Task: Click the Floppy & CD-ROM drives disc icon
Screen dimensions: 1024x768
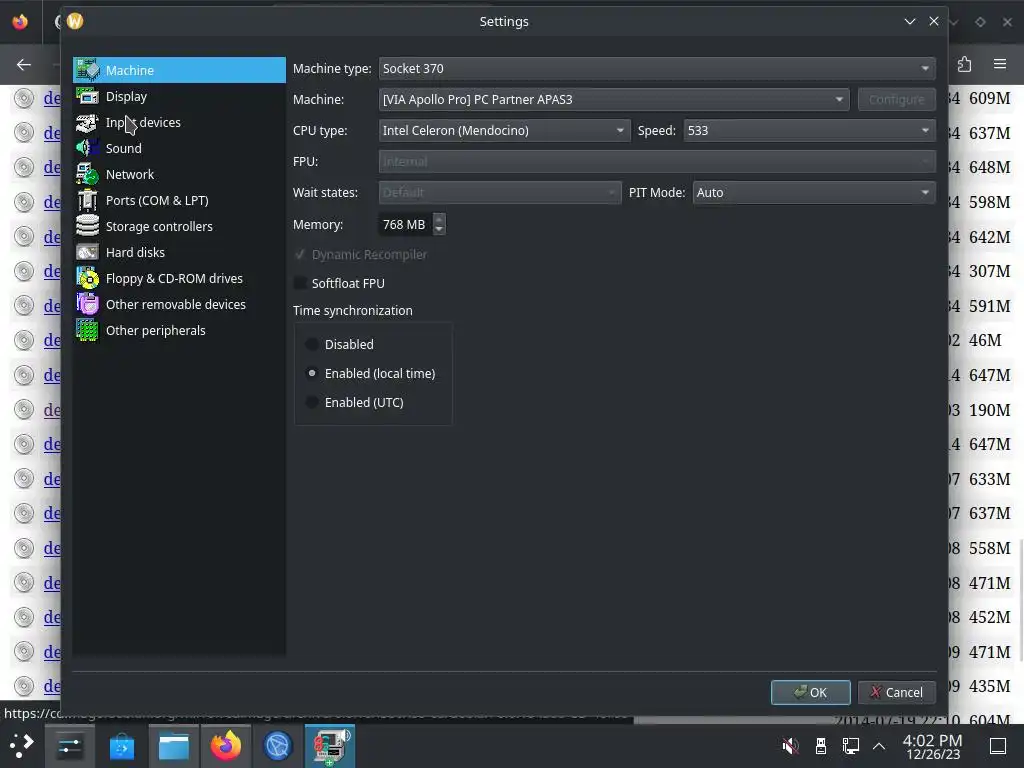Action: pyautogui.click(x=88, y=278)
